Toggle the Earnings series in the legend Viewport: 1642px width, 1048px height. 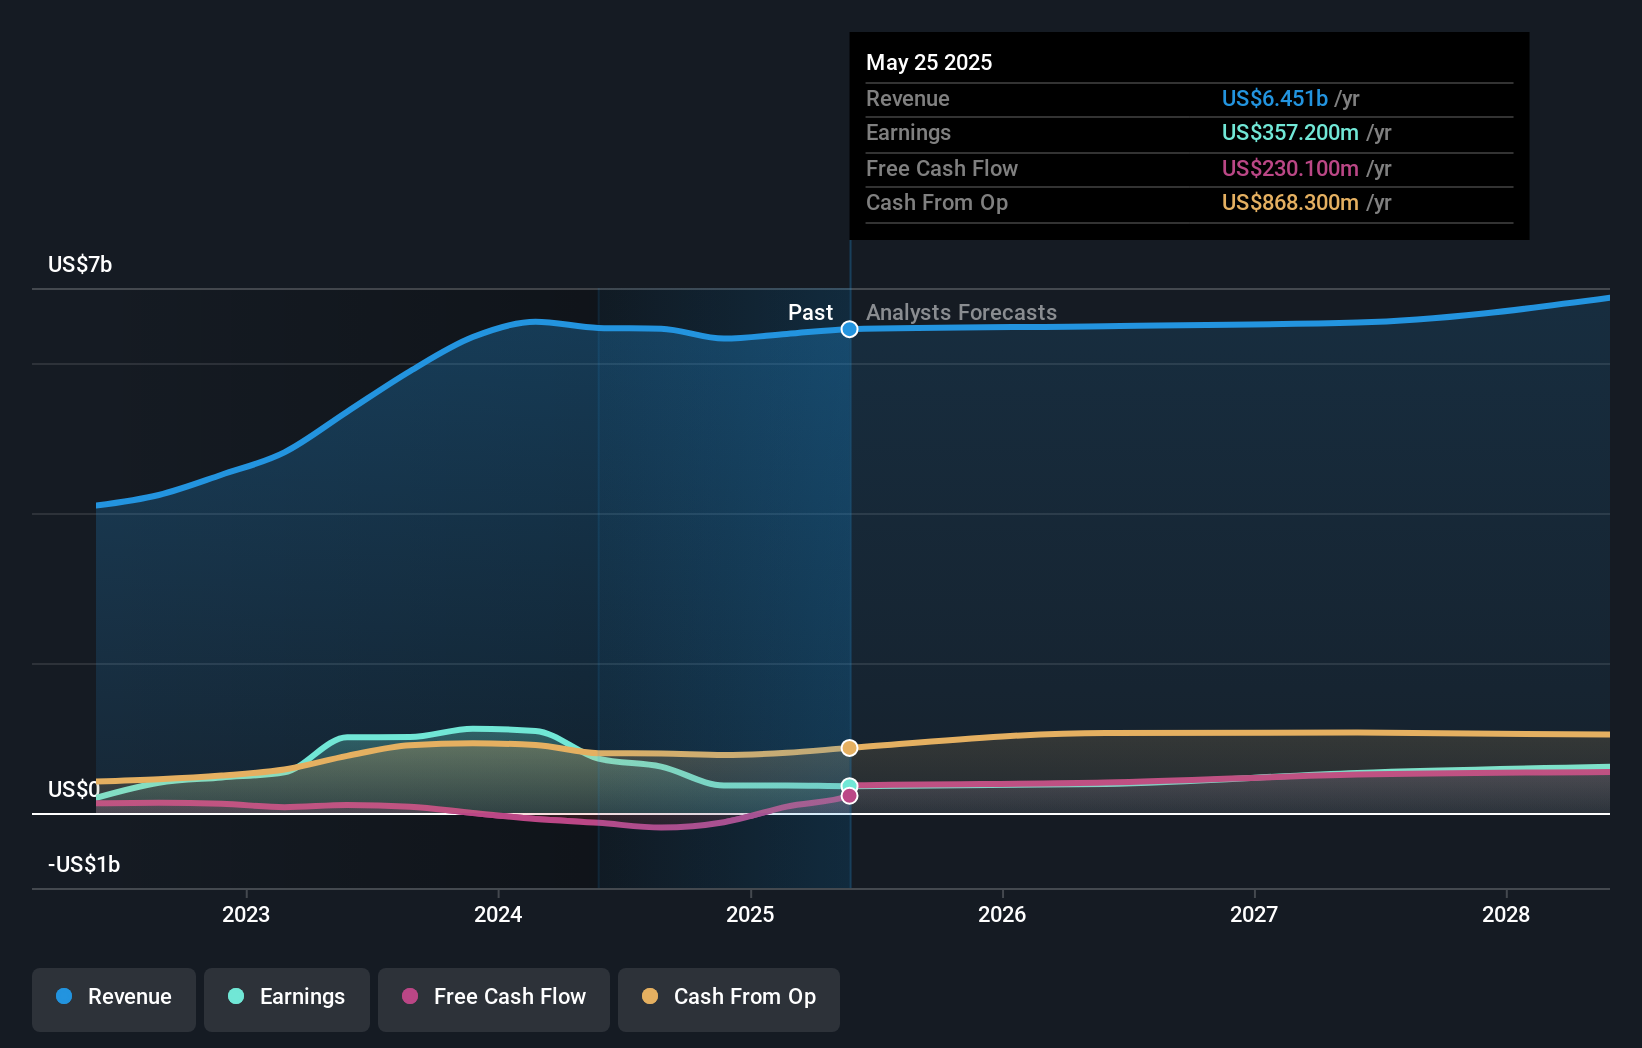point(287,999)
